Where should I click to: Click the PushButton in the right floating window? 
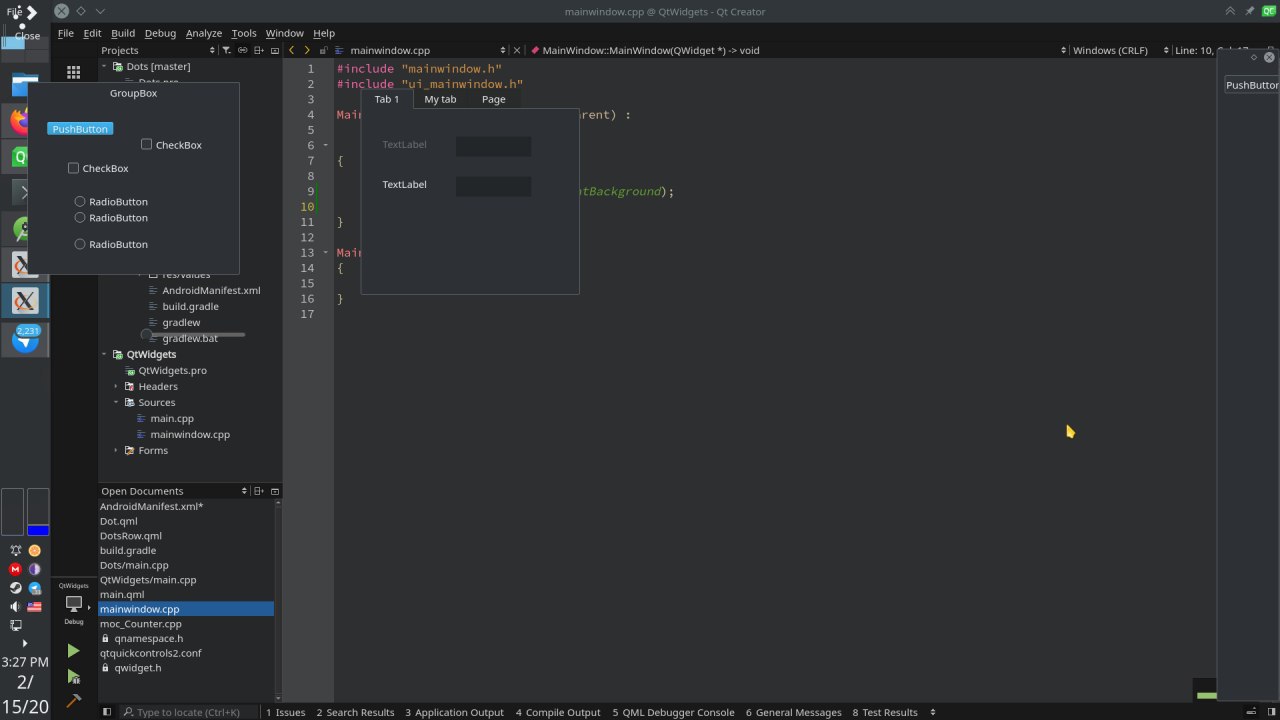1252,85
